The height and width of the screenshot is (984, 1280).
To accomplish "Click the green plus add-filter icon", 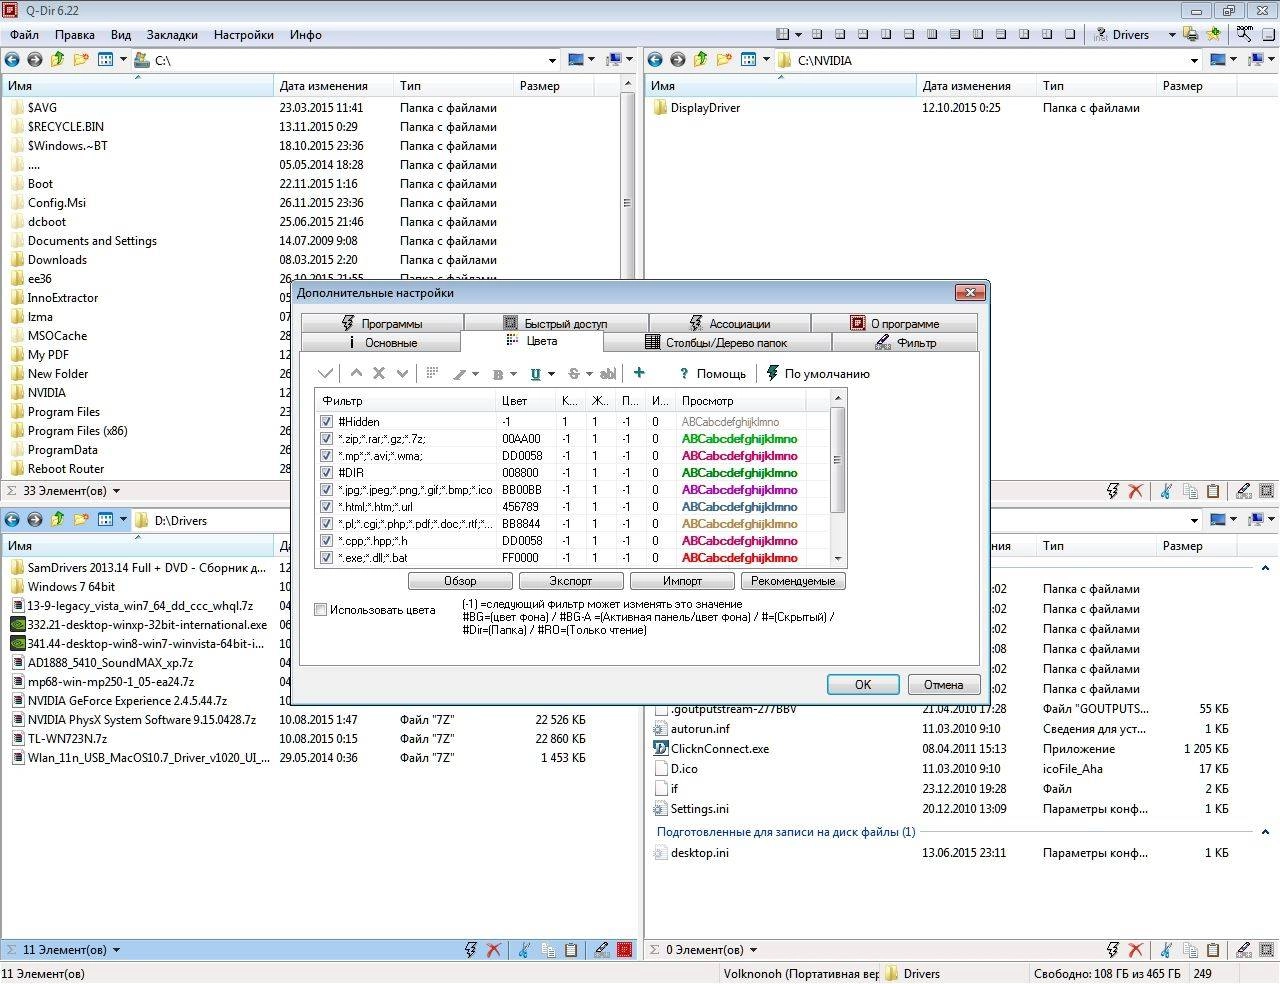I will [x=639, y=373].
